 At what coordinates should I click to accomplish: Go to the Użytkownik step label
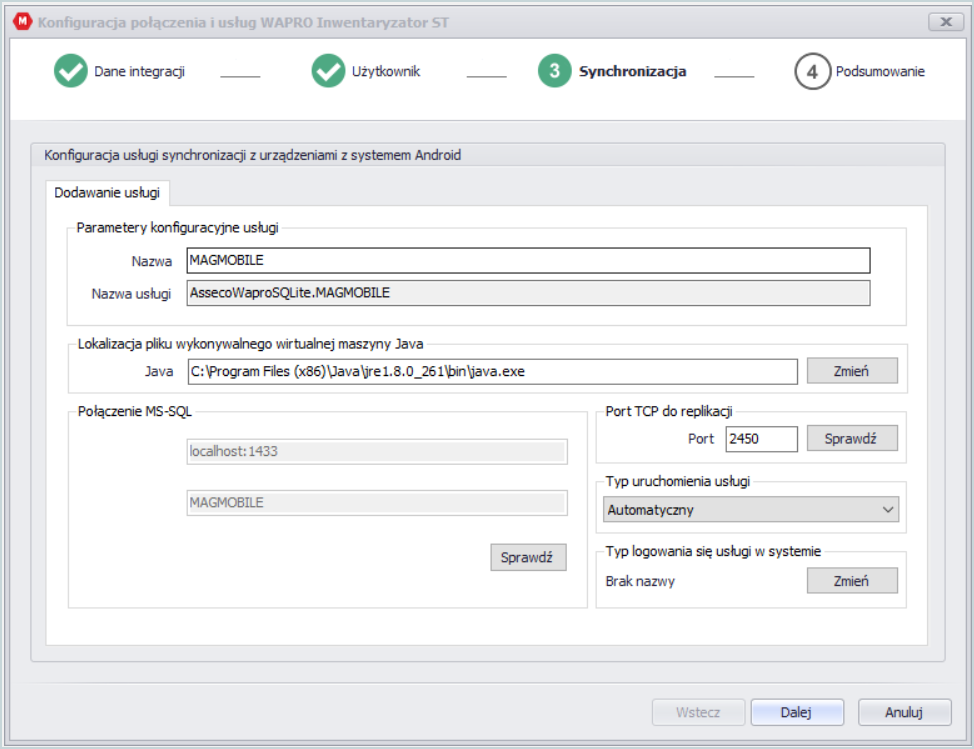point(386,71)
